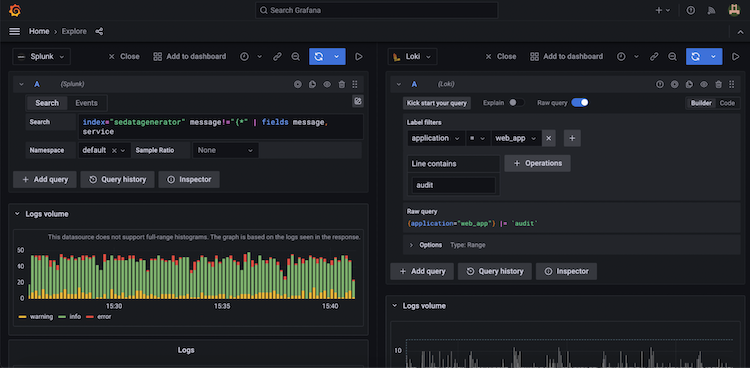Duplicate Loki query A
750x368 pixels.
tap(689, 84)
